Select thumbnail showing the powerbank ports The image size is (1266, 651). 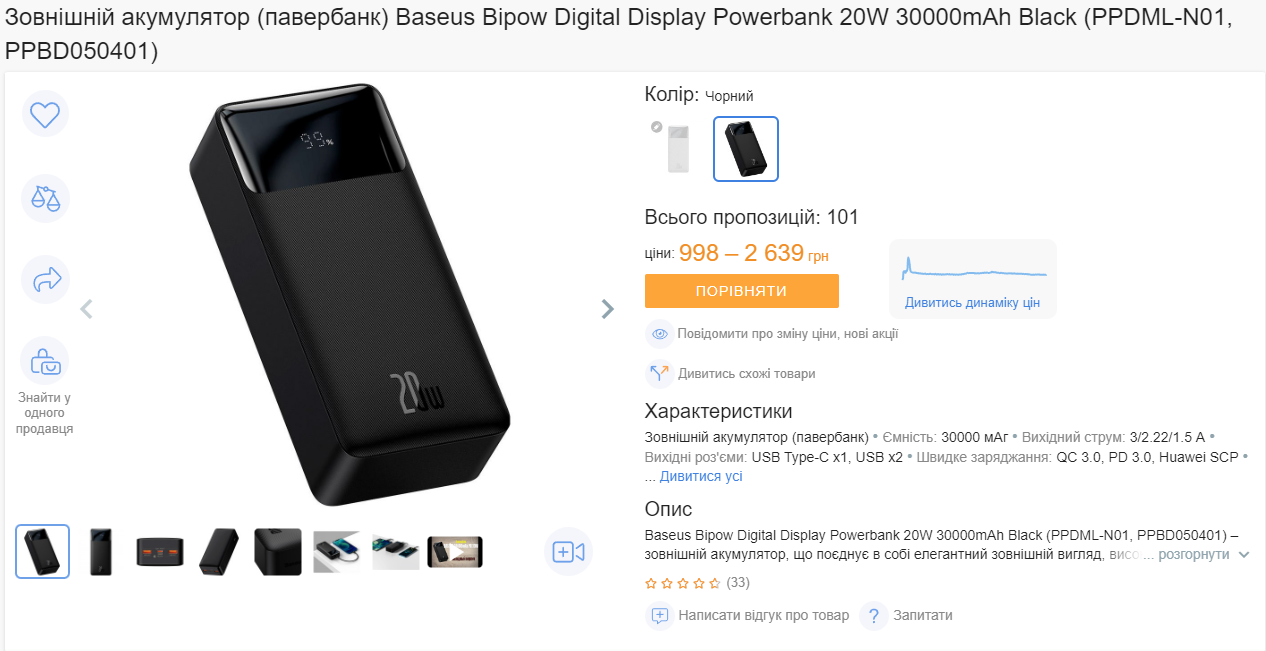click(x=160, y=552)
